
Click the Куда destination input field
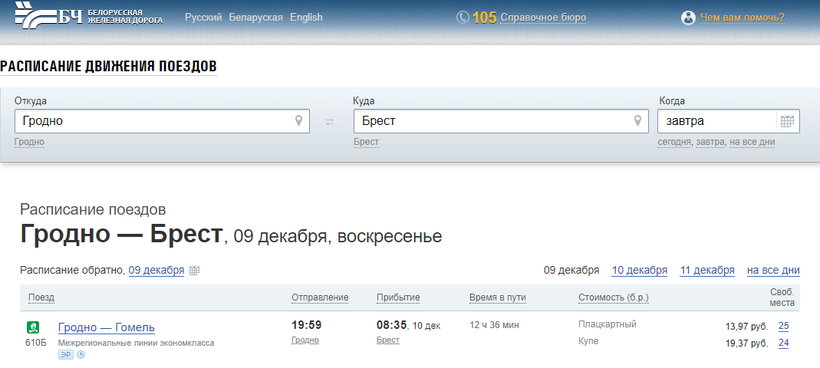501,121
